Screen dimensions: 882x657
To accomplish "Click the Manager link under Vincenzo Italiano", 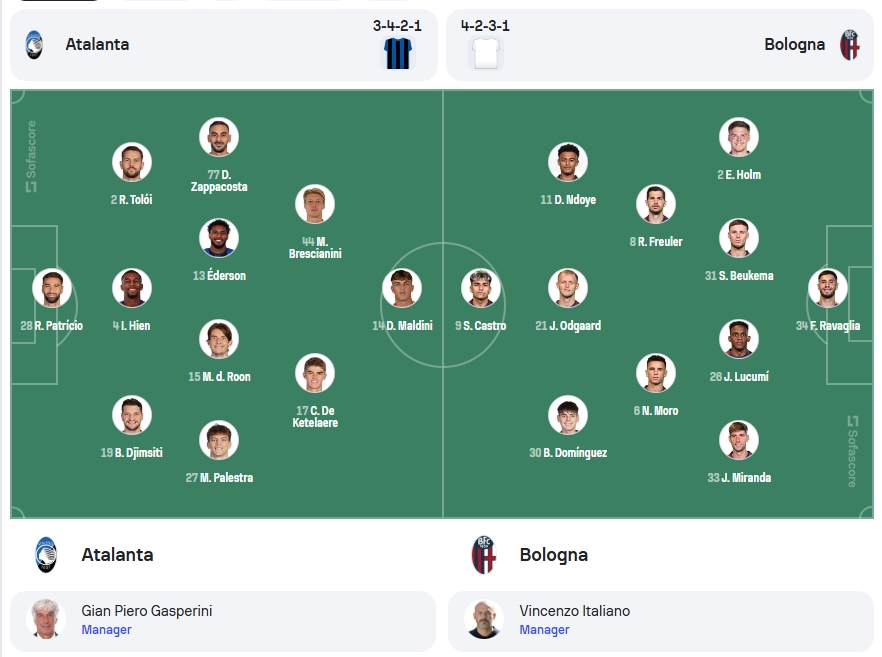I will click(x=544, y=630).
